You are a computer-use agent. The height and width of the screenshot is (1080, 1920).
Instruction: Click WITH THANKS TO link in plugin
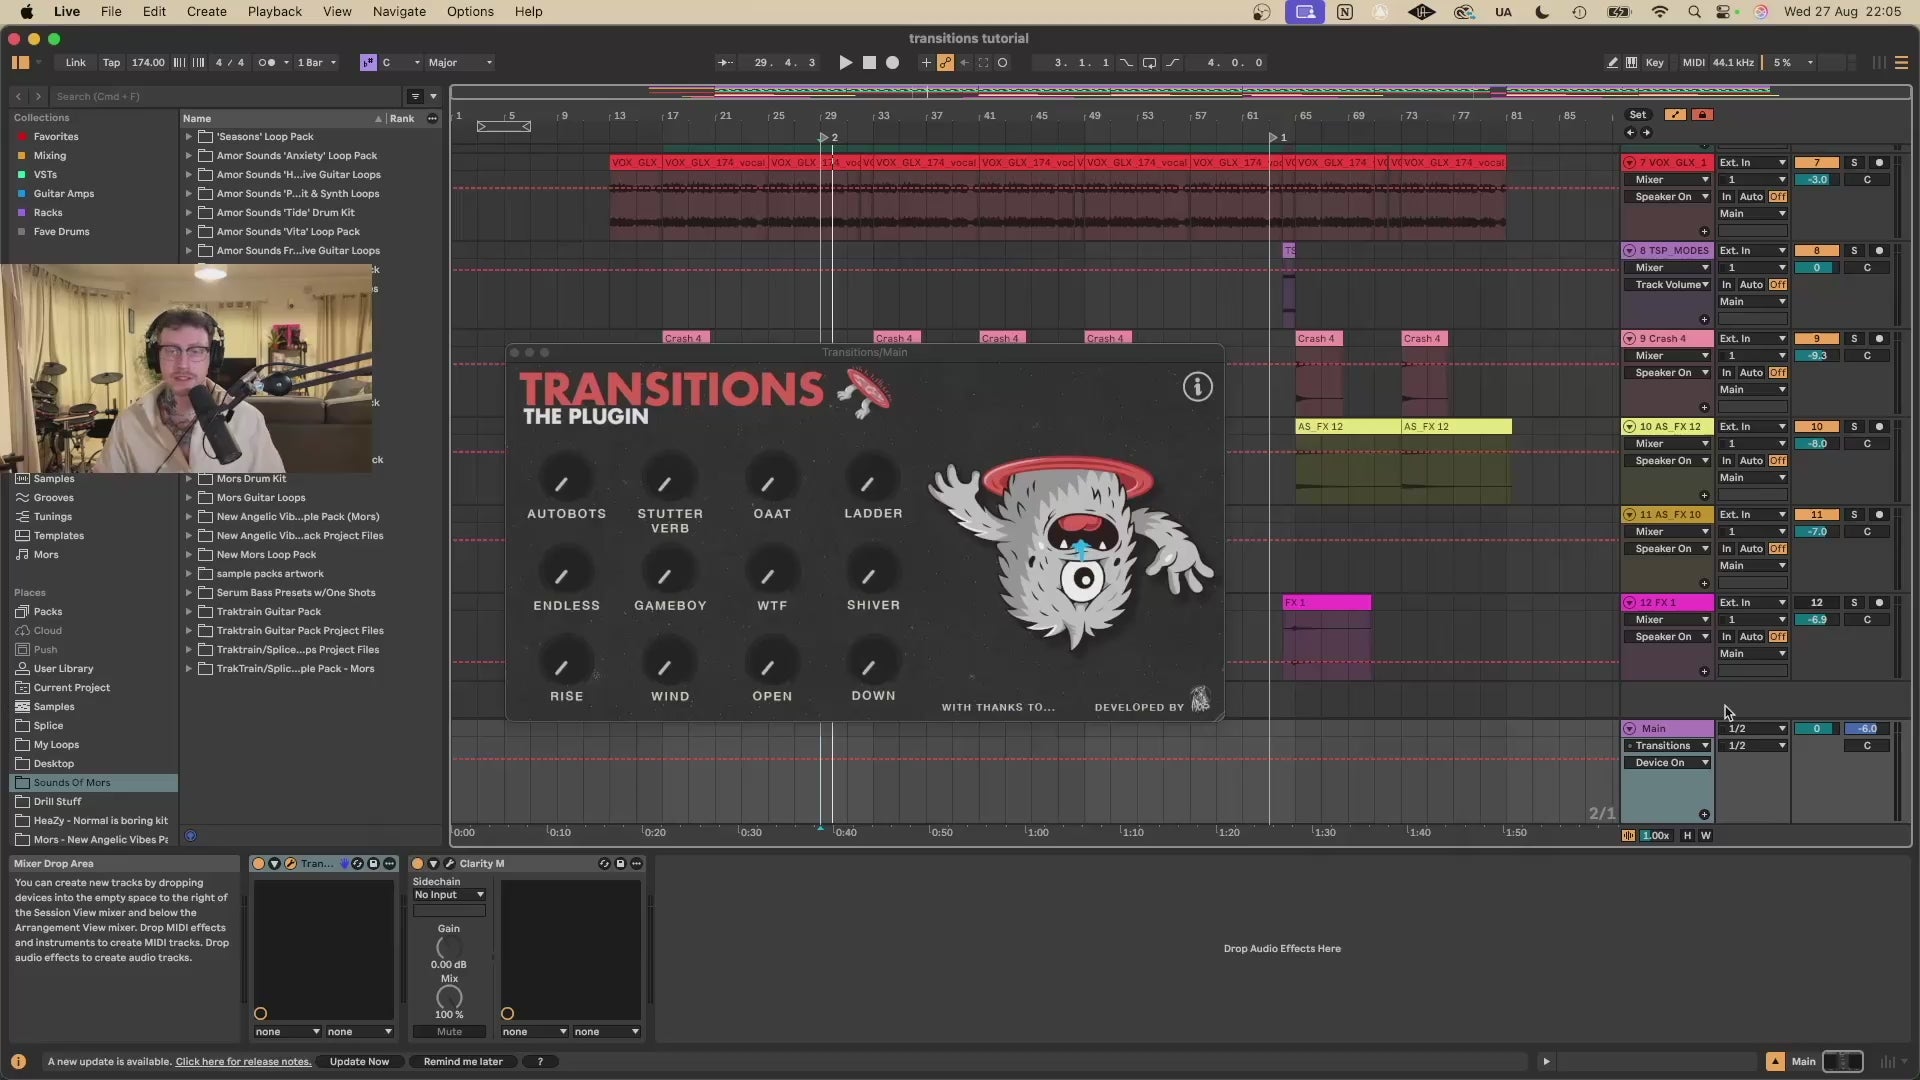click(x=998, y=707)
